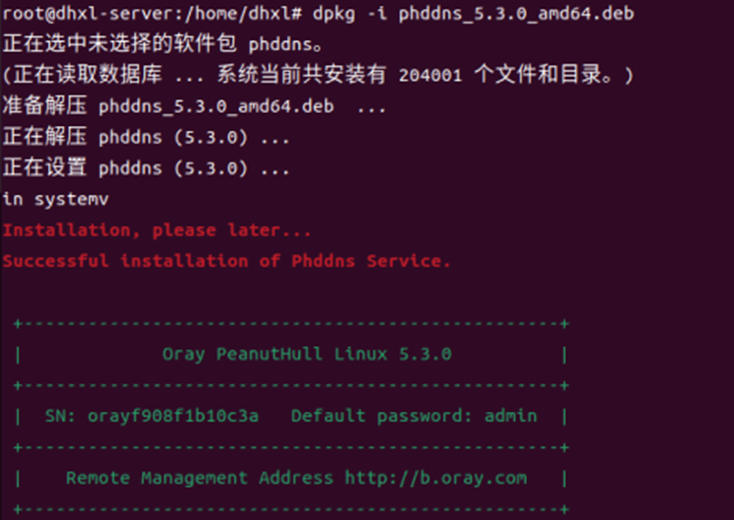Click the 'Oray PeanutHull Linux 5.3.0' banner title
This screenshot has height=520, width=734.
tap(306, 354)
